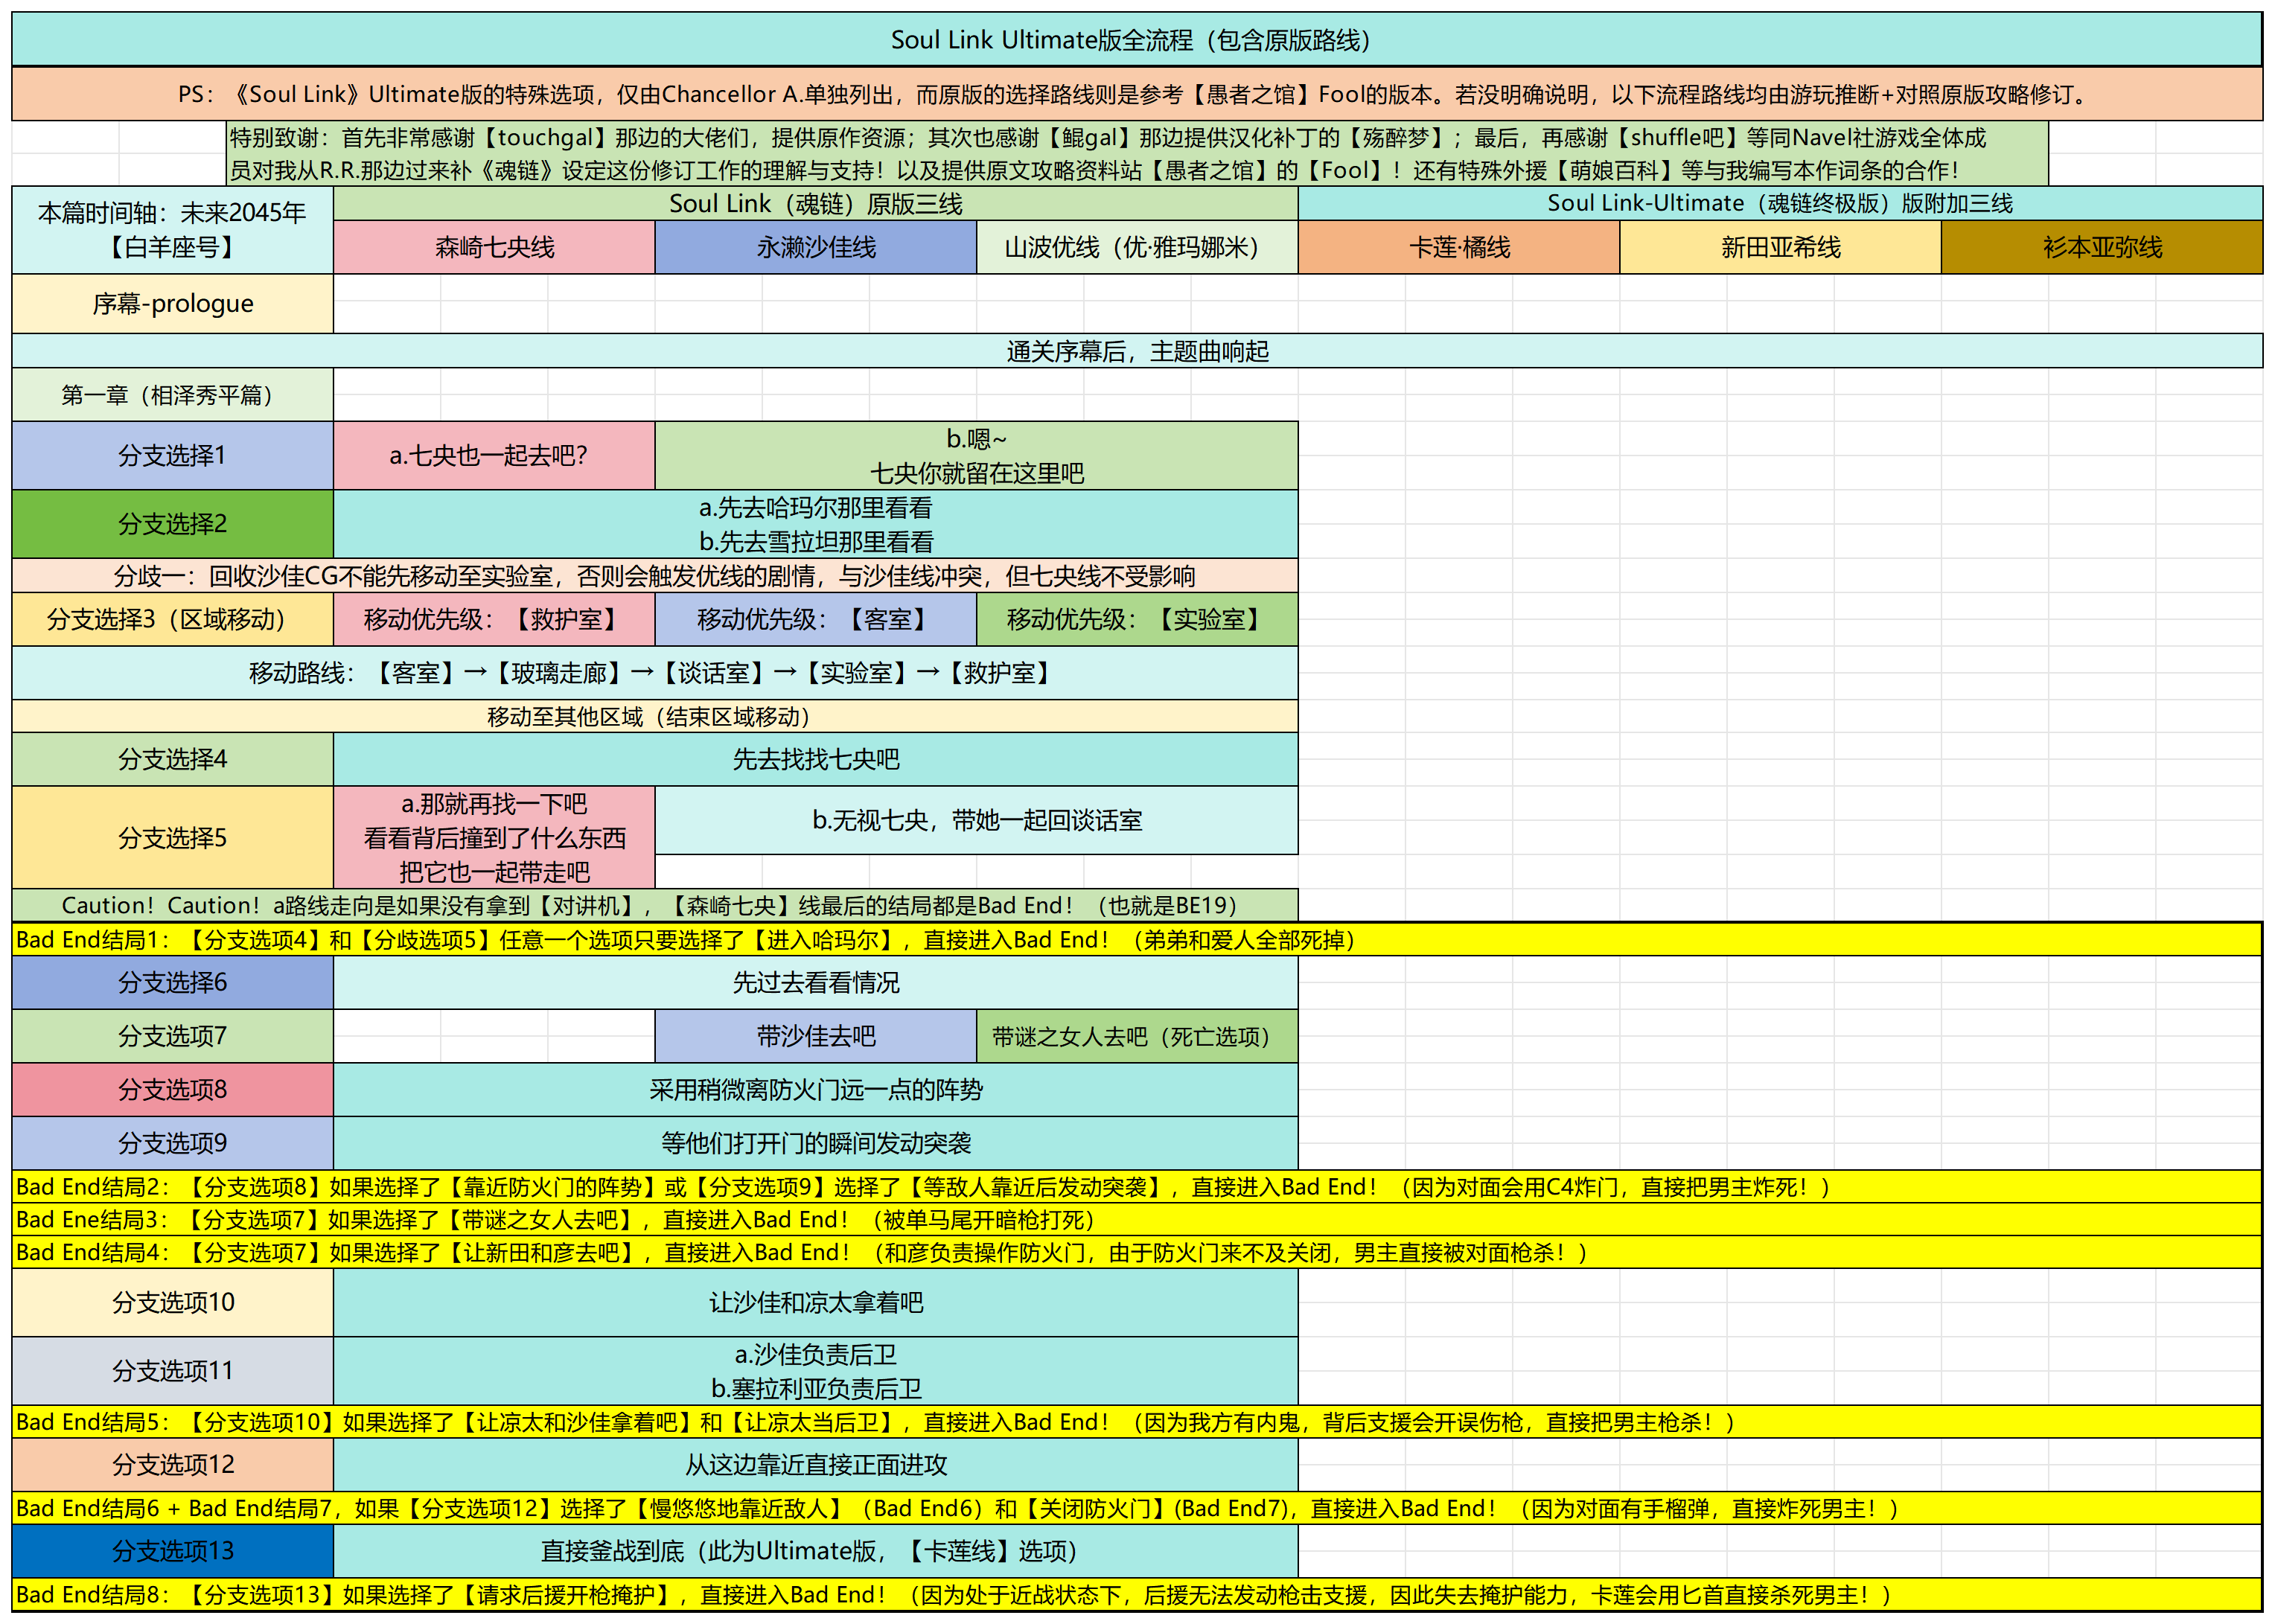Select 移动优先级：【救护室】 cell
Image resolution: width=2275 pixels, height=1624 pixels.
click(x=494, y=619)
